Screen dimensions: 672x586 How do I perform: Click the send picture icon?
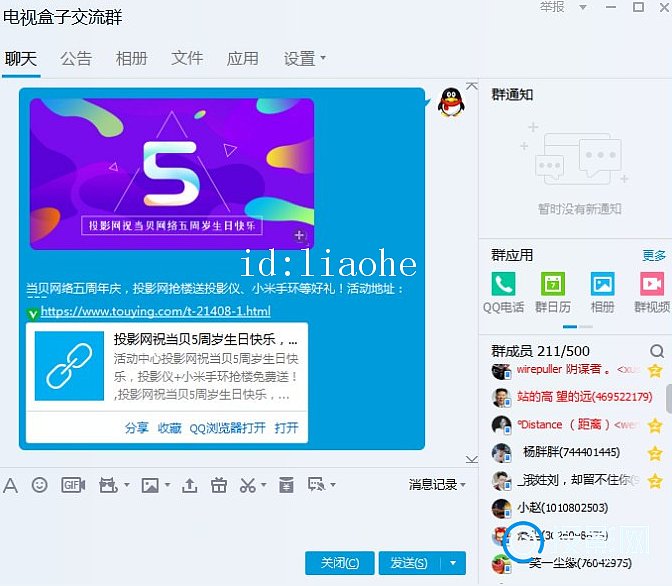(x=150, y=485)
